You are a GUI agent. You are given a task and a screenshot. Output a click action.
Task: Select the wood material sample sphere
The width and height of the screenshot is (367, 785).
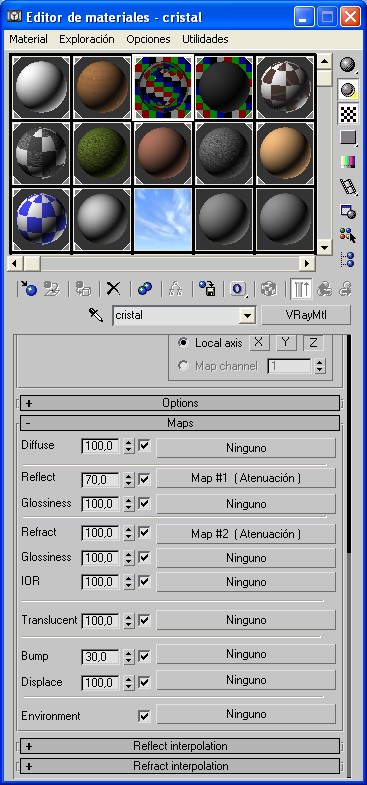(102, 88)
